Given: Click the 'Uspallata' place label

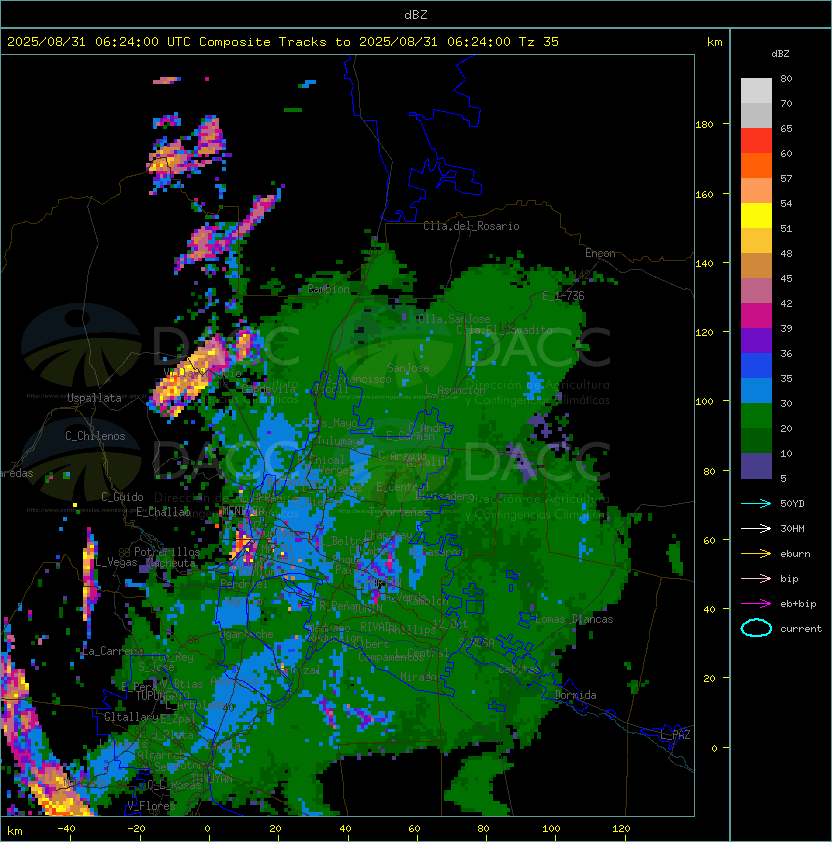Looking at the screenshot, I should click(94, 398).
